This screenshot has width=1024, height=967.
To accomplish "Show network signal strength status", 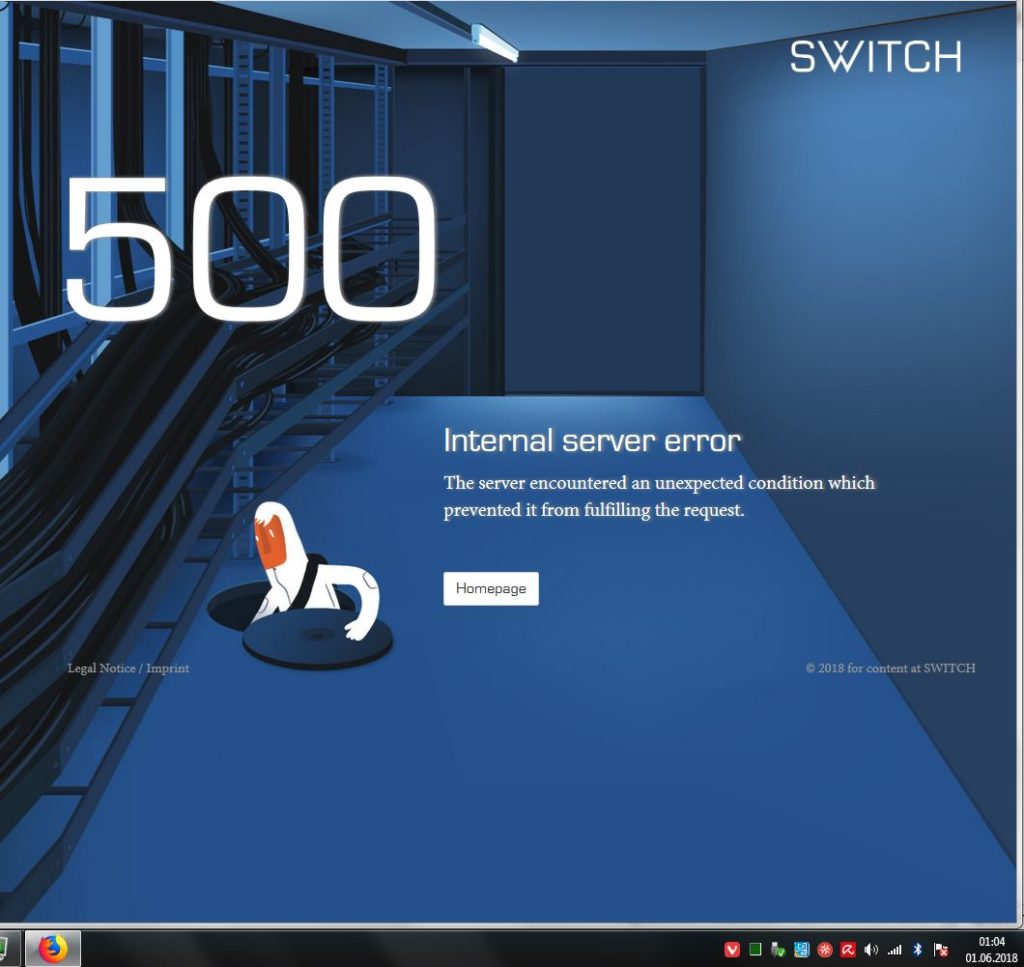I will 894,949.
